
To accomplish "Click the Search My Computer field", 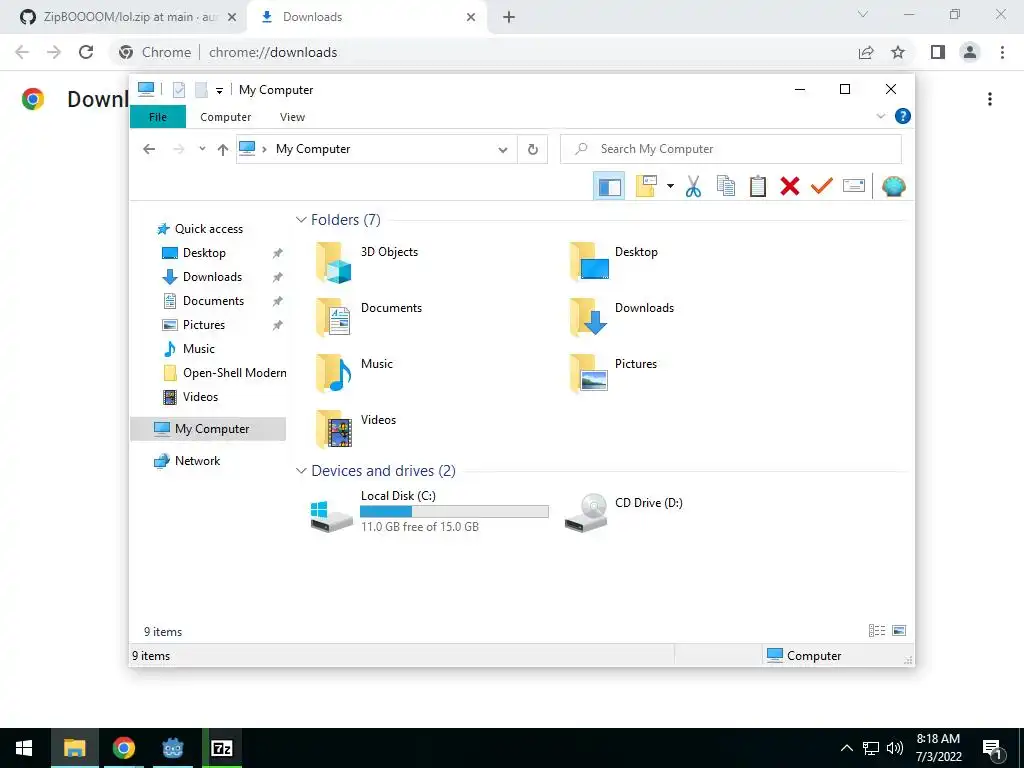I will tap(731, 149).
